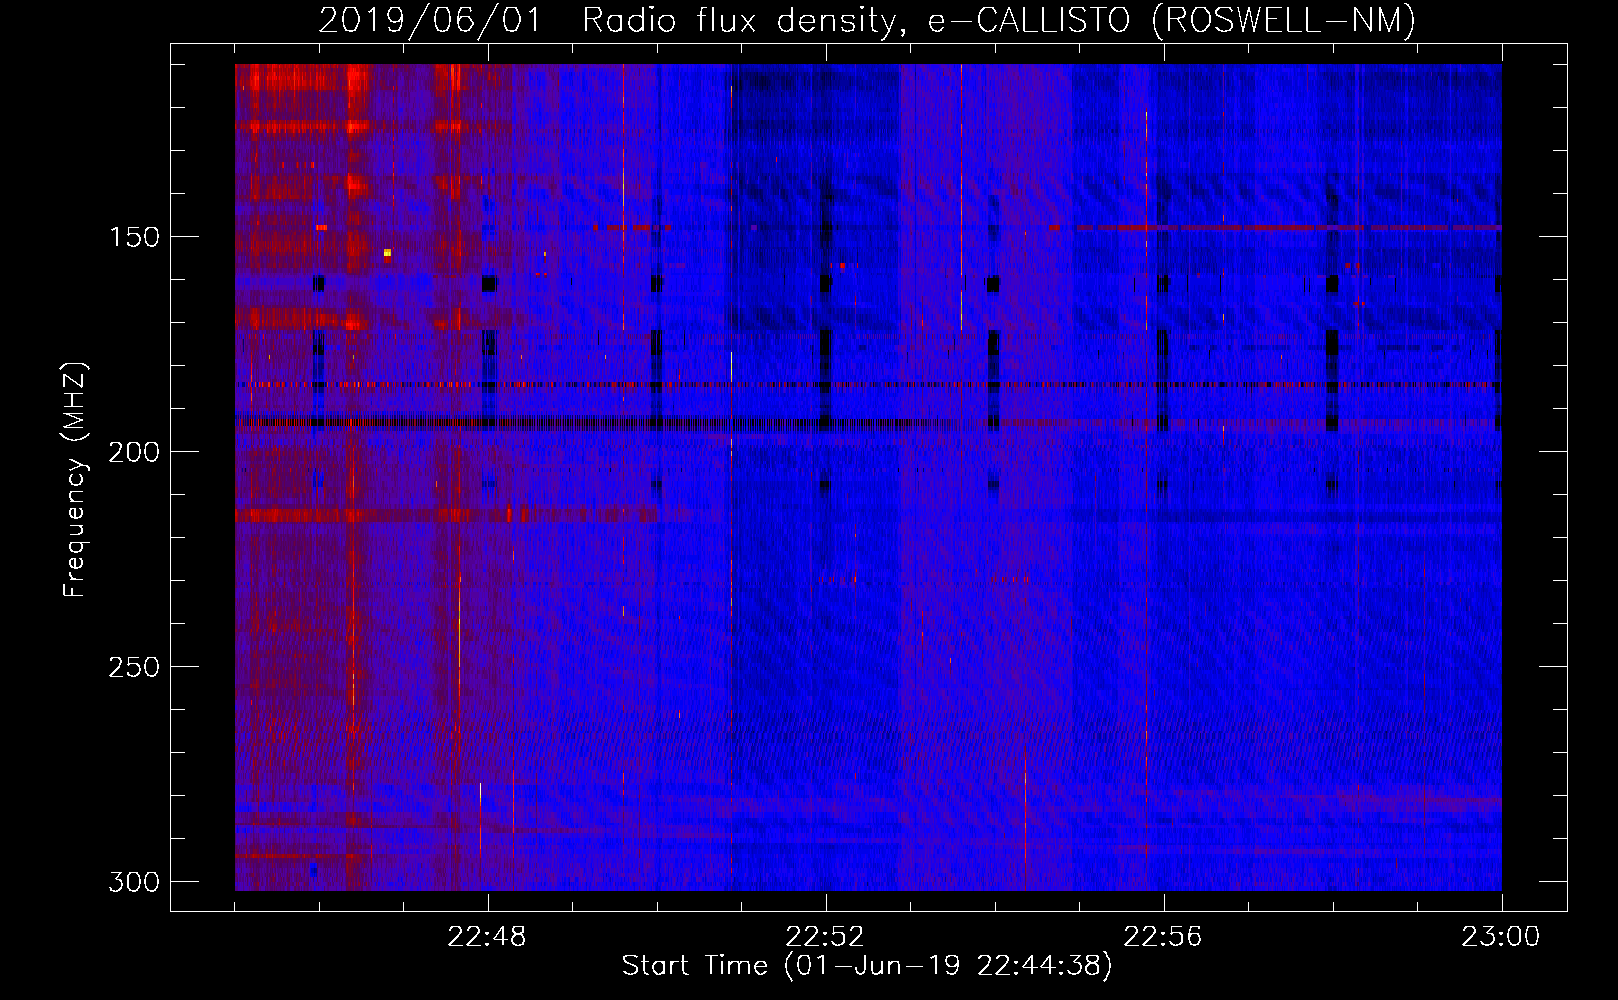This screenshot has height=1000, width=1618.
Task: Click the 23:00 time tick label
Action: pos(1501,937)
